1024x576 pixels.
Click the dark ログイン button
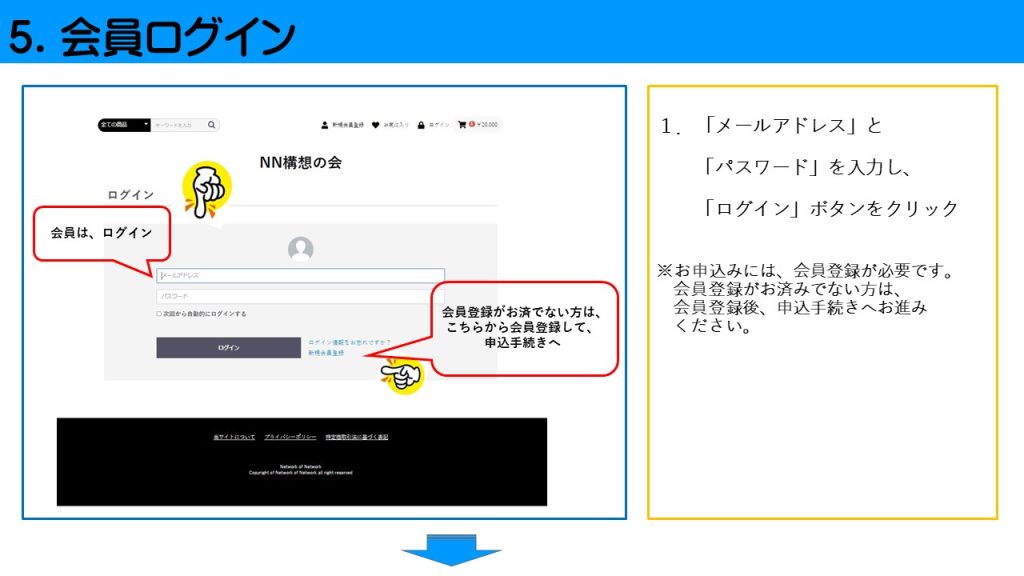coord(229,347)
